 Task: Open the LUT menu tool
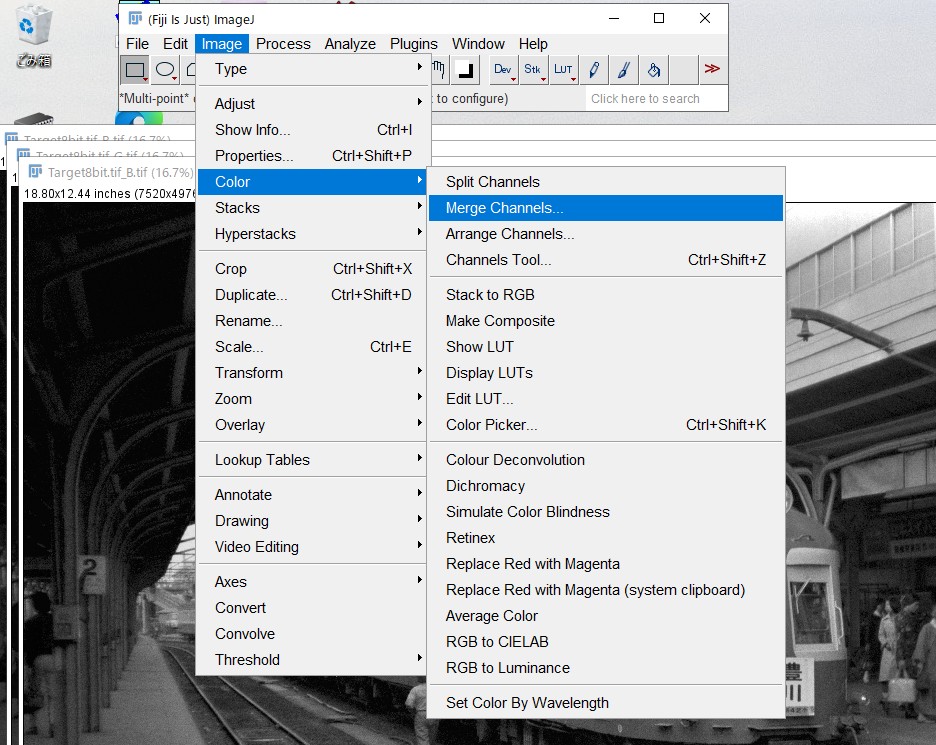click(563, 70)
